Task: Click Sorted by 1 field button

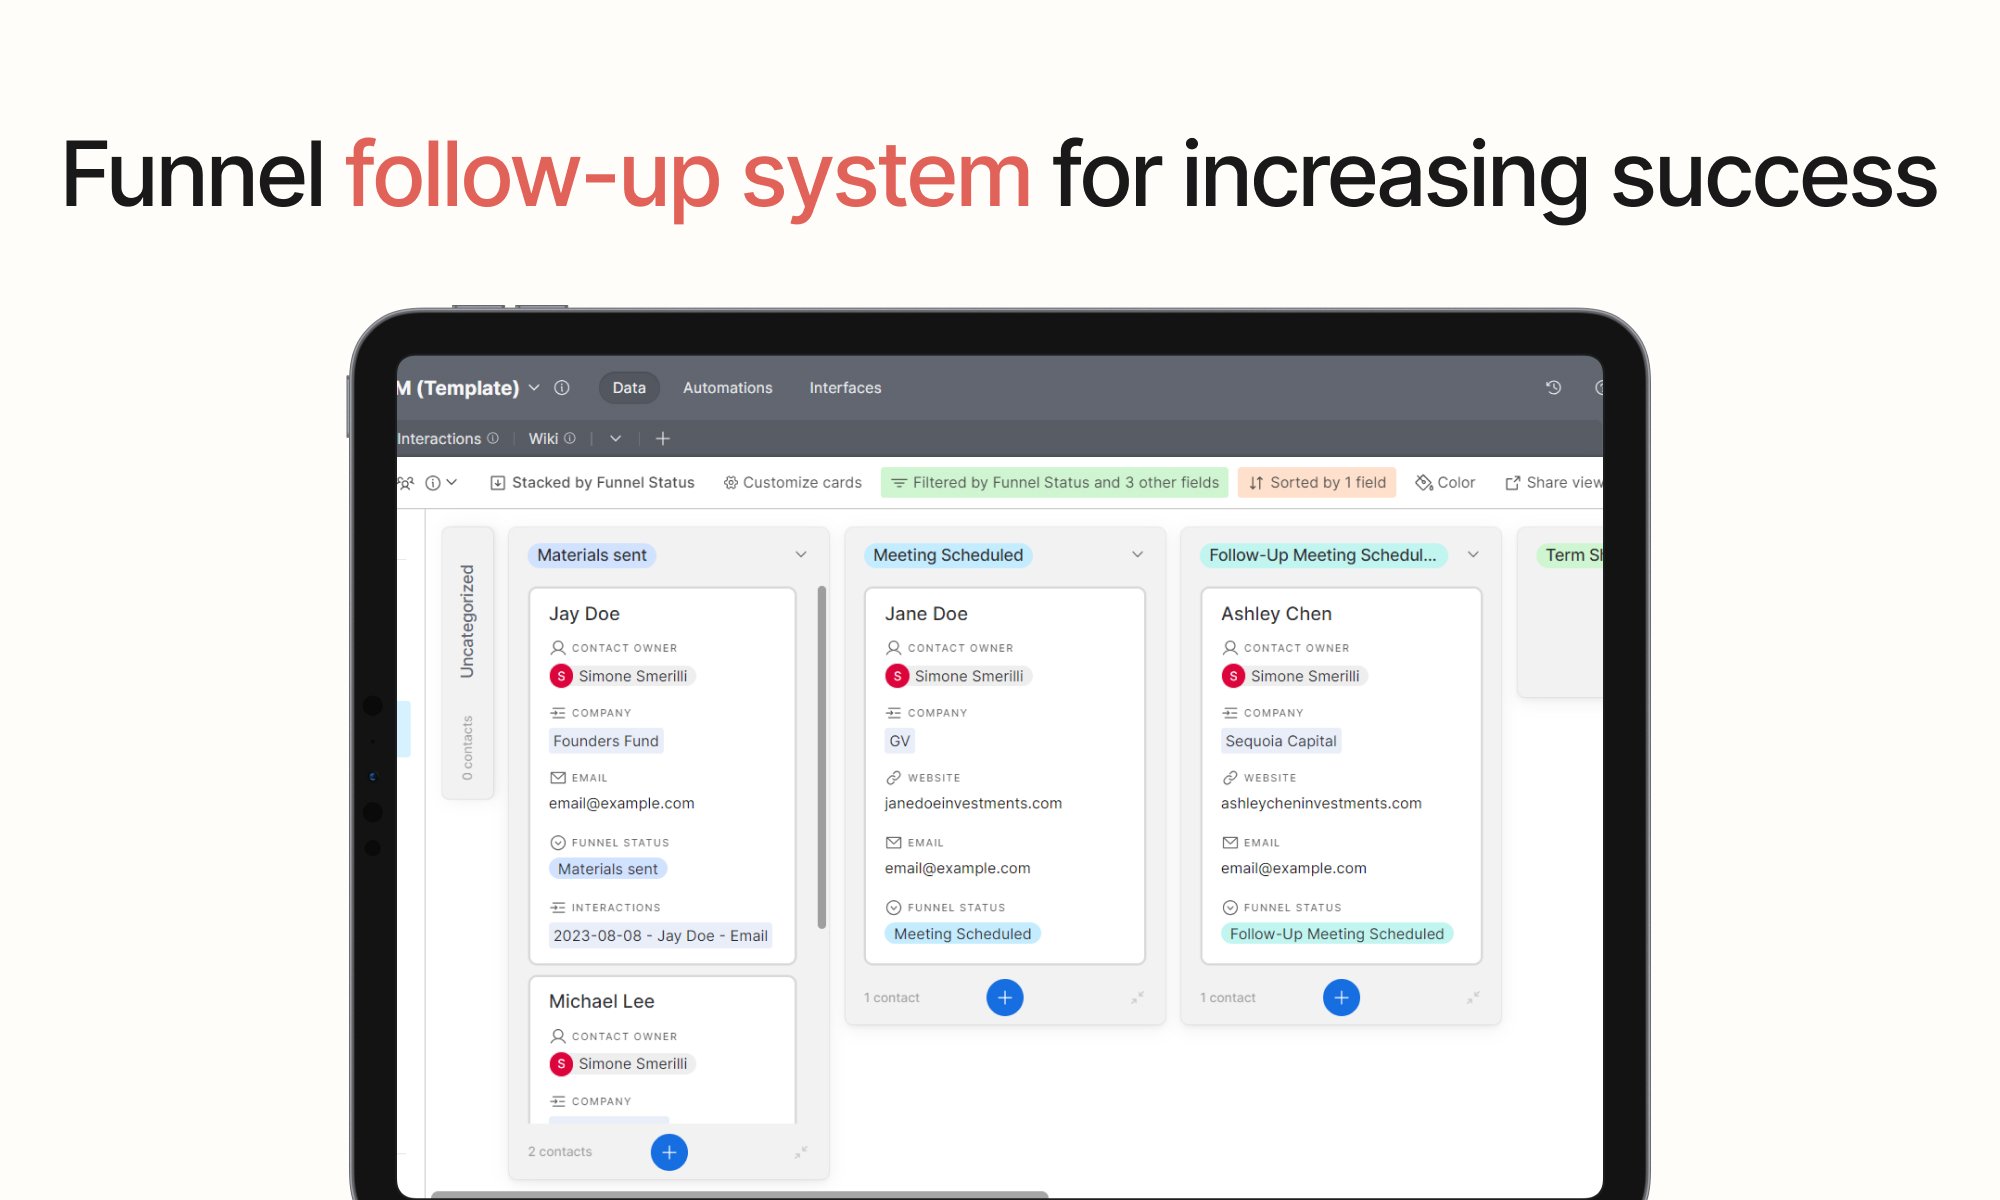Action: point(1317,482)
